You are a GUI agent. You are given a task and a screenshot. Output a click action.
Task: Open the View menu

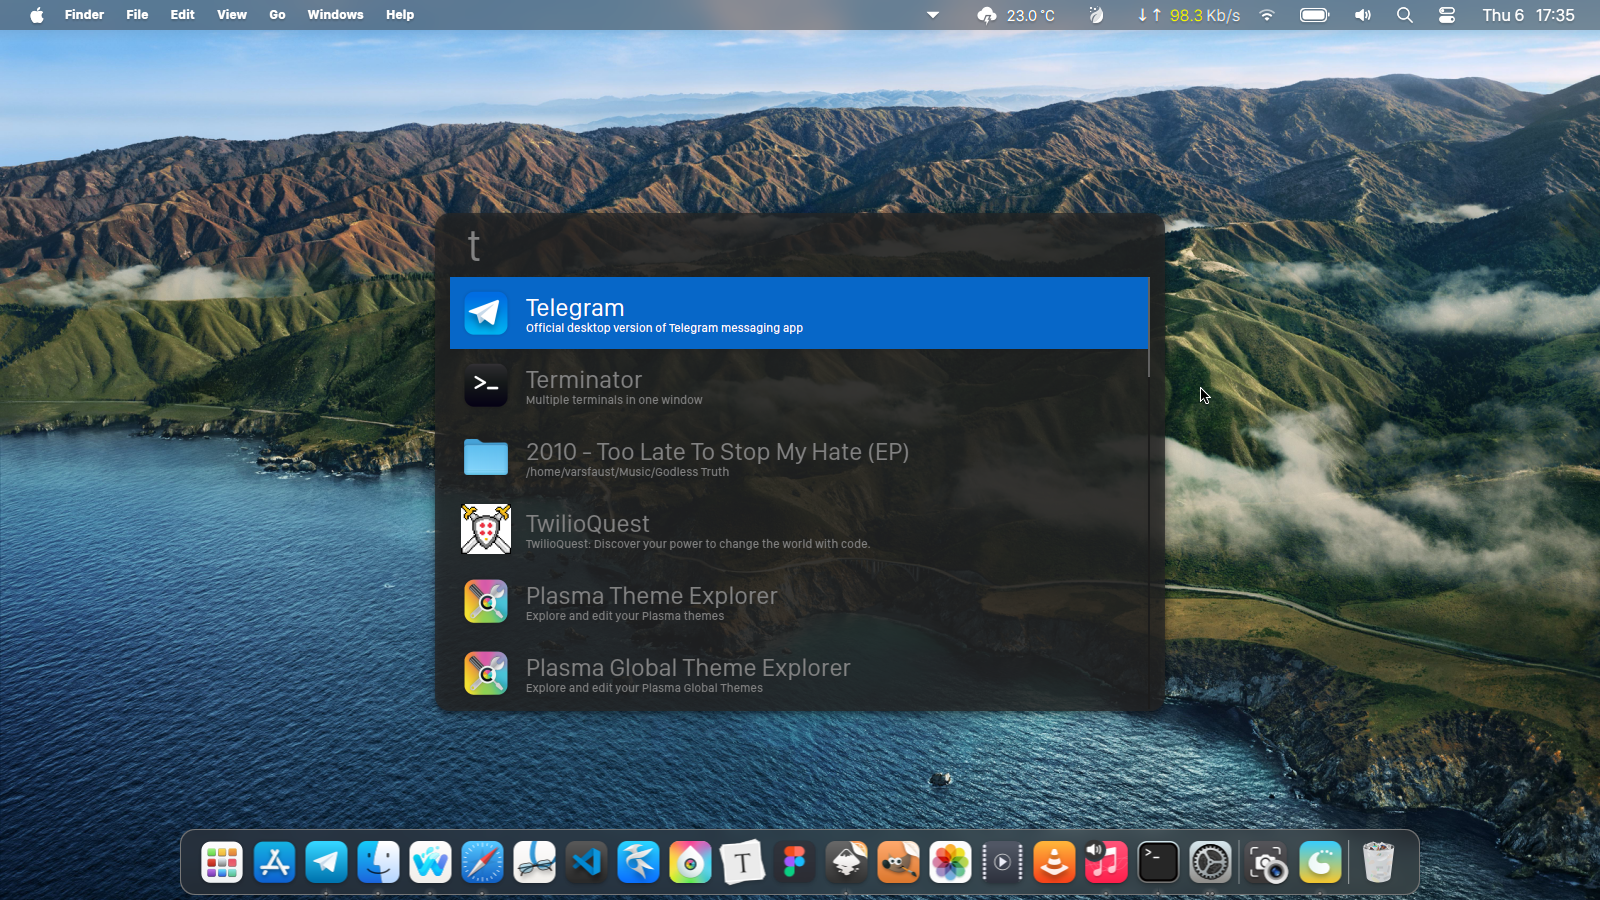tap(232, 15)
